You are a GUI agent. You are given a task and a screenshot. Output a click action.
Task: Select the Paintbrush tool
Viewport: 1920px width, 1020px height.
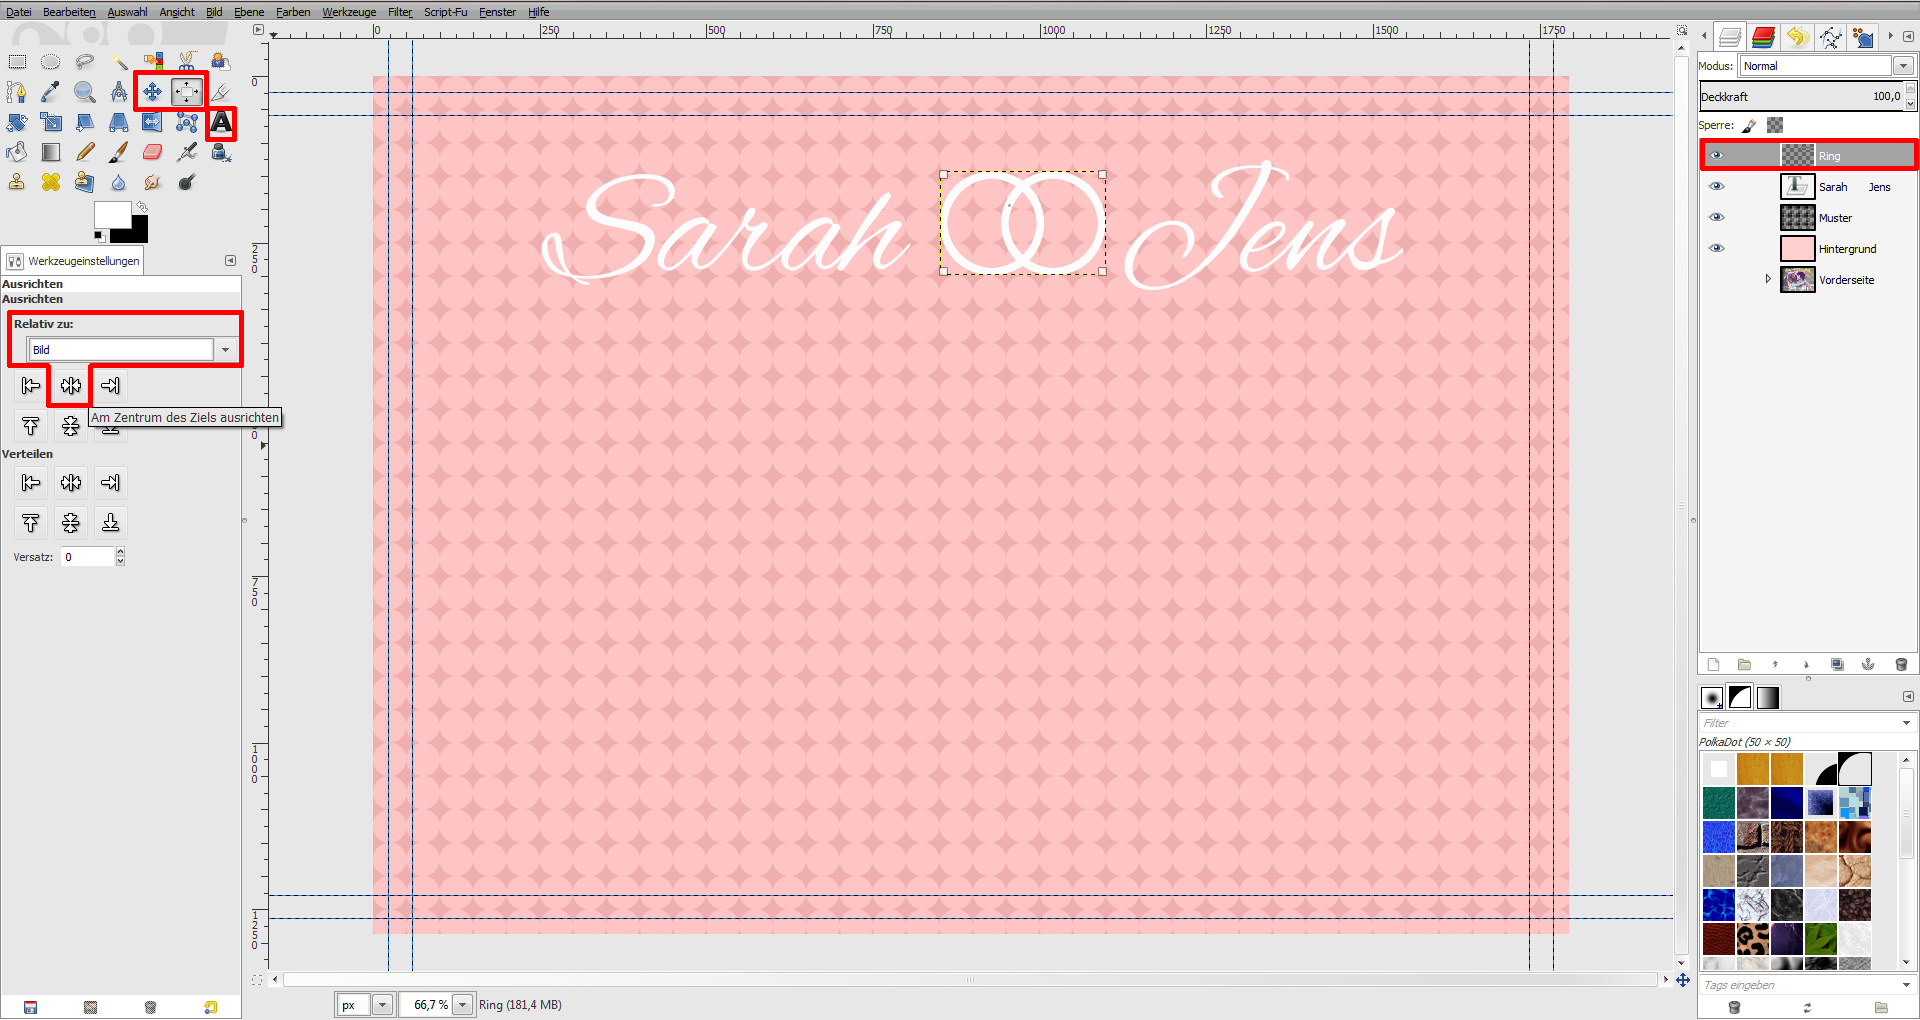click(x=118, y=152)
